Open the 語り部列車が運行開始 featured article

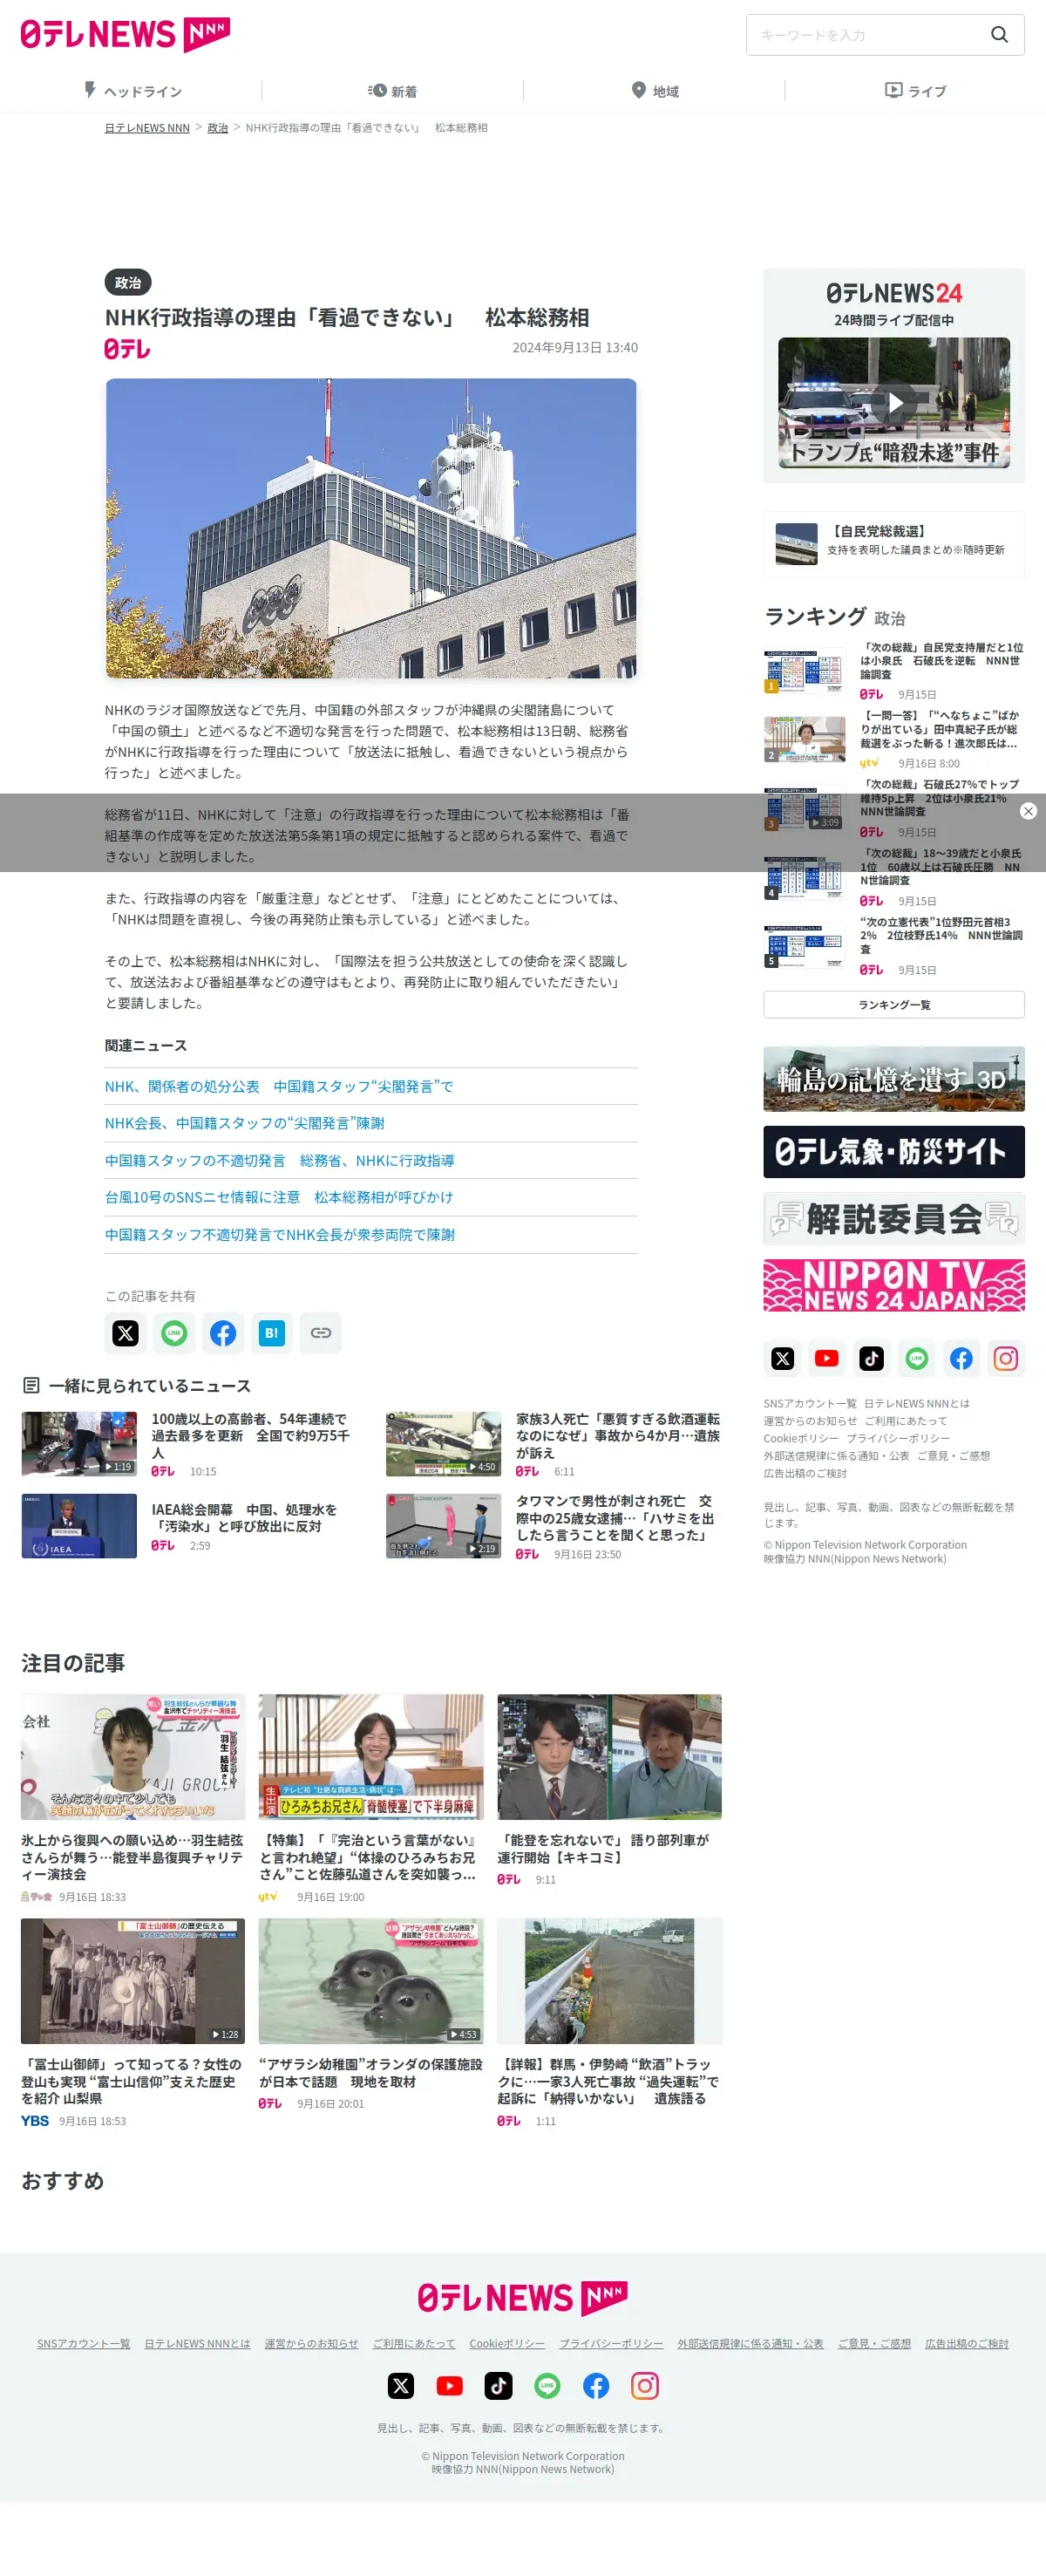[x=609, y=1790]
